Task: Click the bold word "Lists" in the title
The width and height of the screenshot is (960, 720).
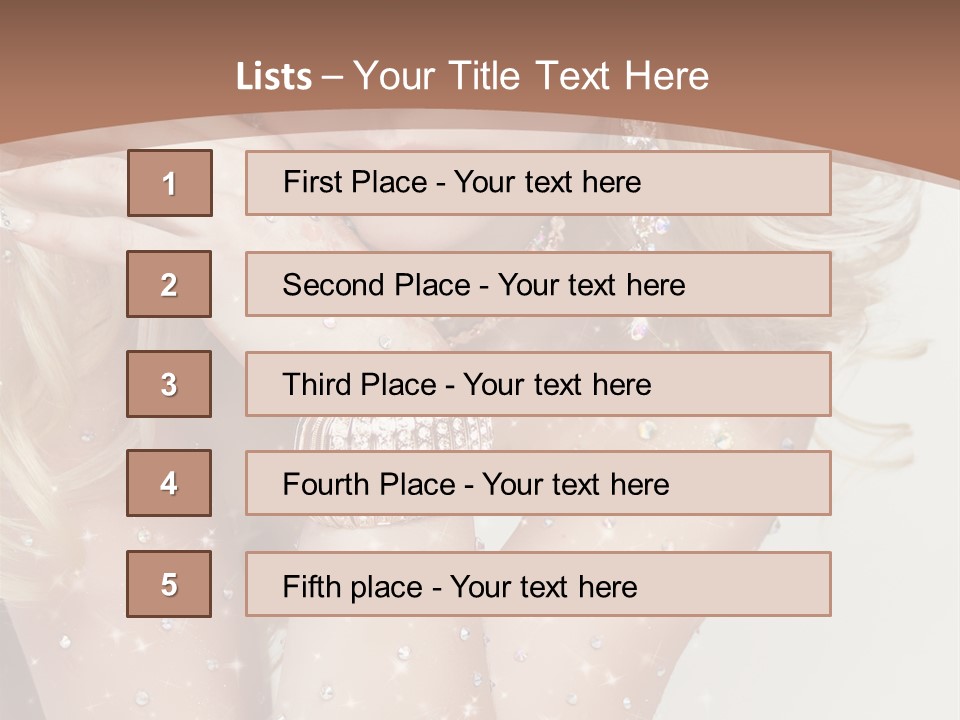Action: tap(274, 77)
